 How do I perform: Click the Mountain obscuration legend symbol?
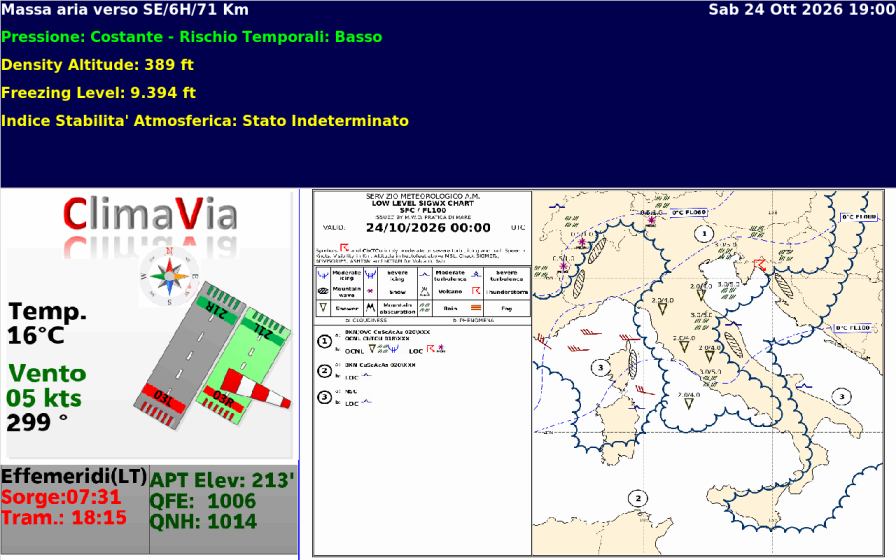pos(370,307)
